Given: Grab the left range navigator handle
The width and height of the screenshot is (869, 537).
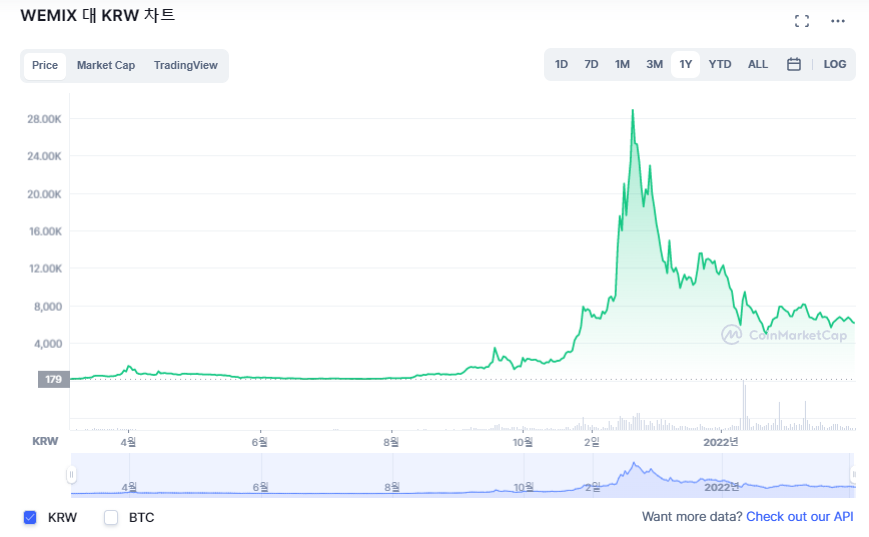Looking at the screenshot, I should pyautogui.click(x=71, y=474).
